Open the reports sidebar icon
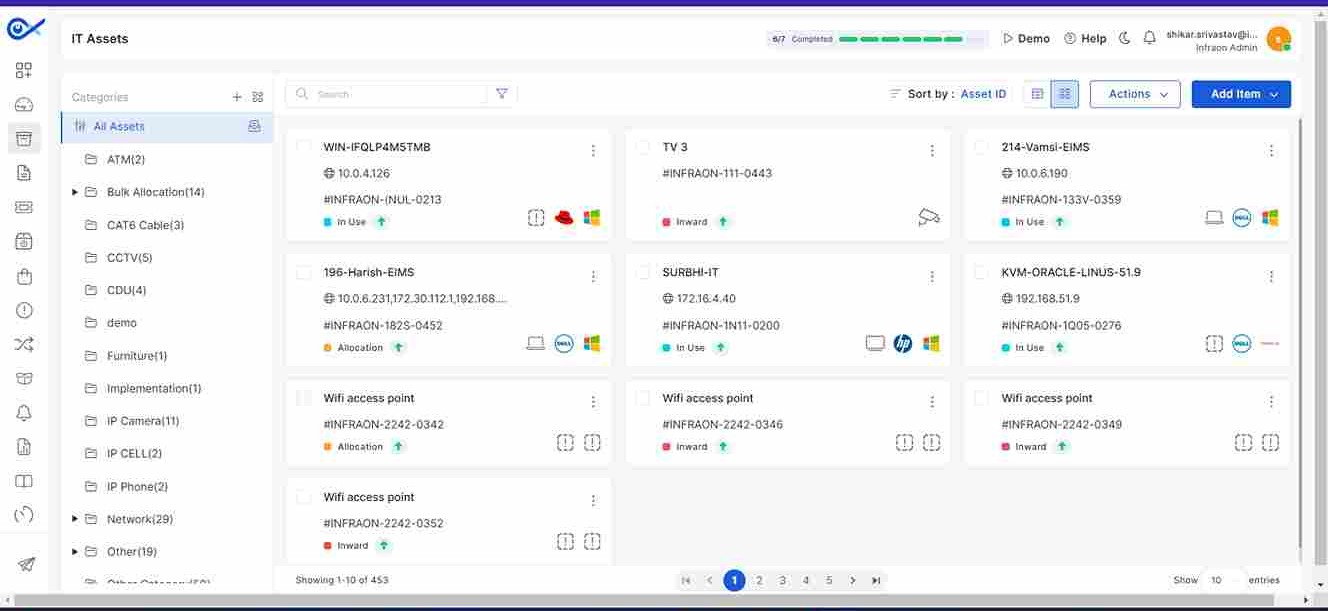Image resolution: width=1328 pixels, height=611 pixels. click(24, 447)
